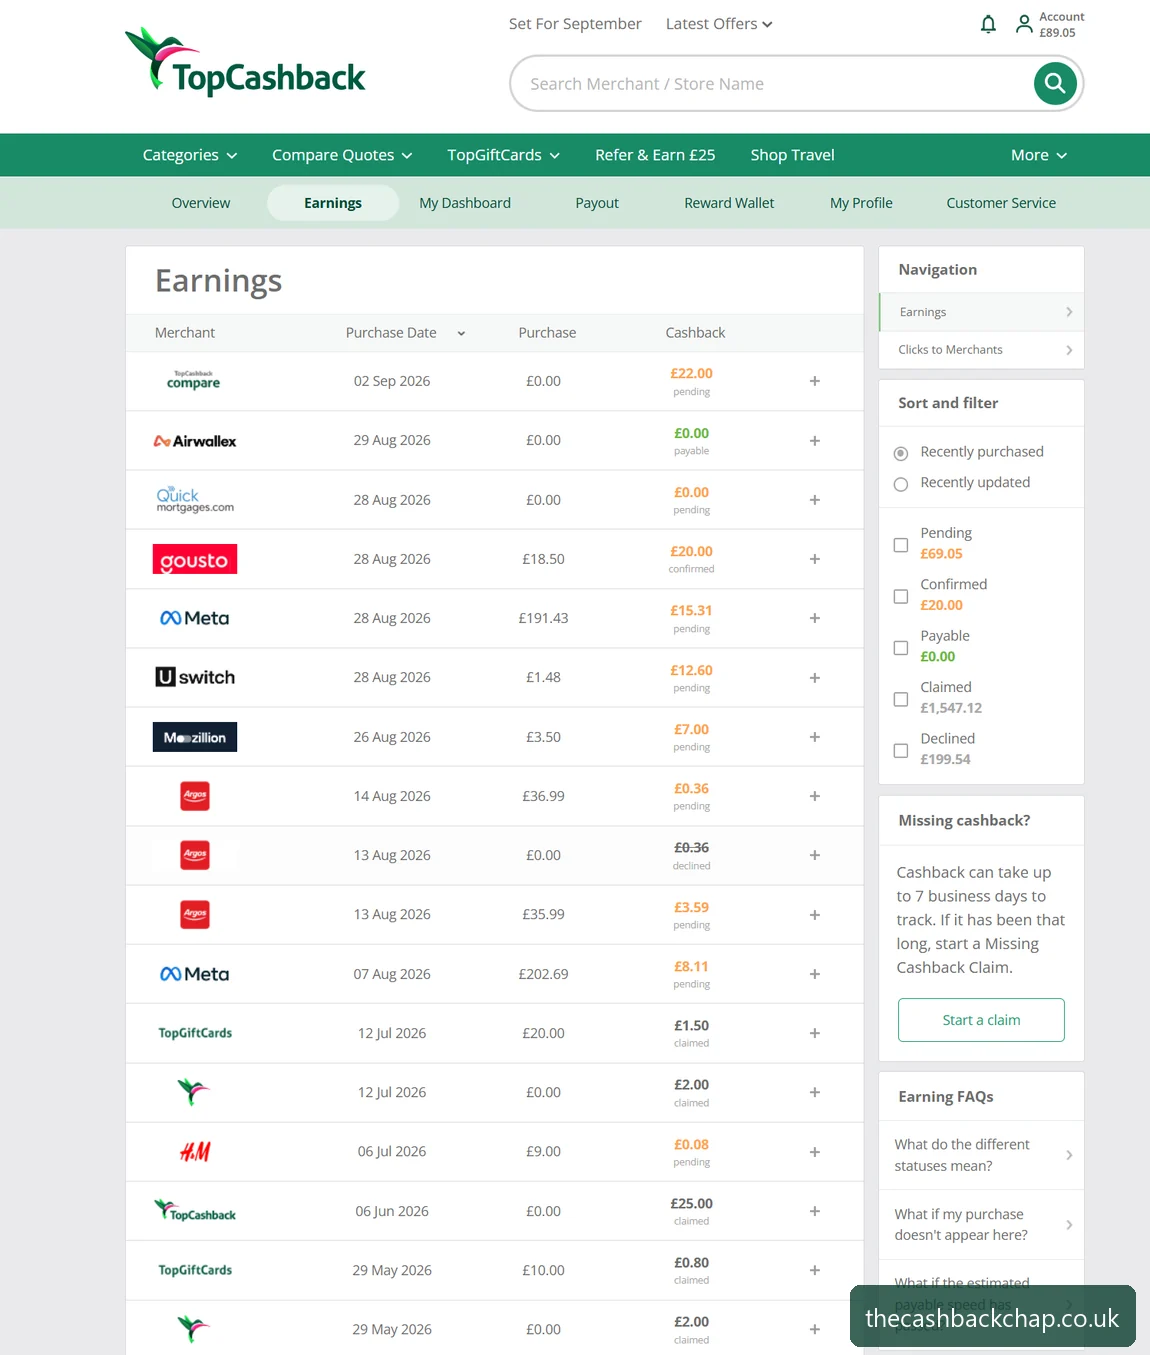
Task: Open the Airwallex merchant logo
Action: point(195,441)
